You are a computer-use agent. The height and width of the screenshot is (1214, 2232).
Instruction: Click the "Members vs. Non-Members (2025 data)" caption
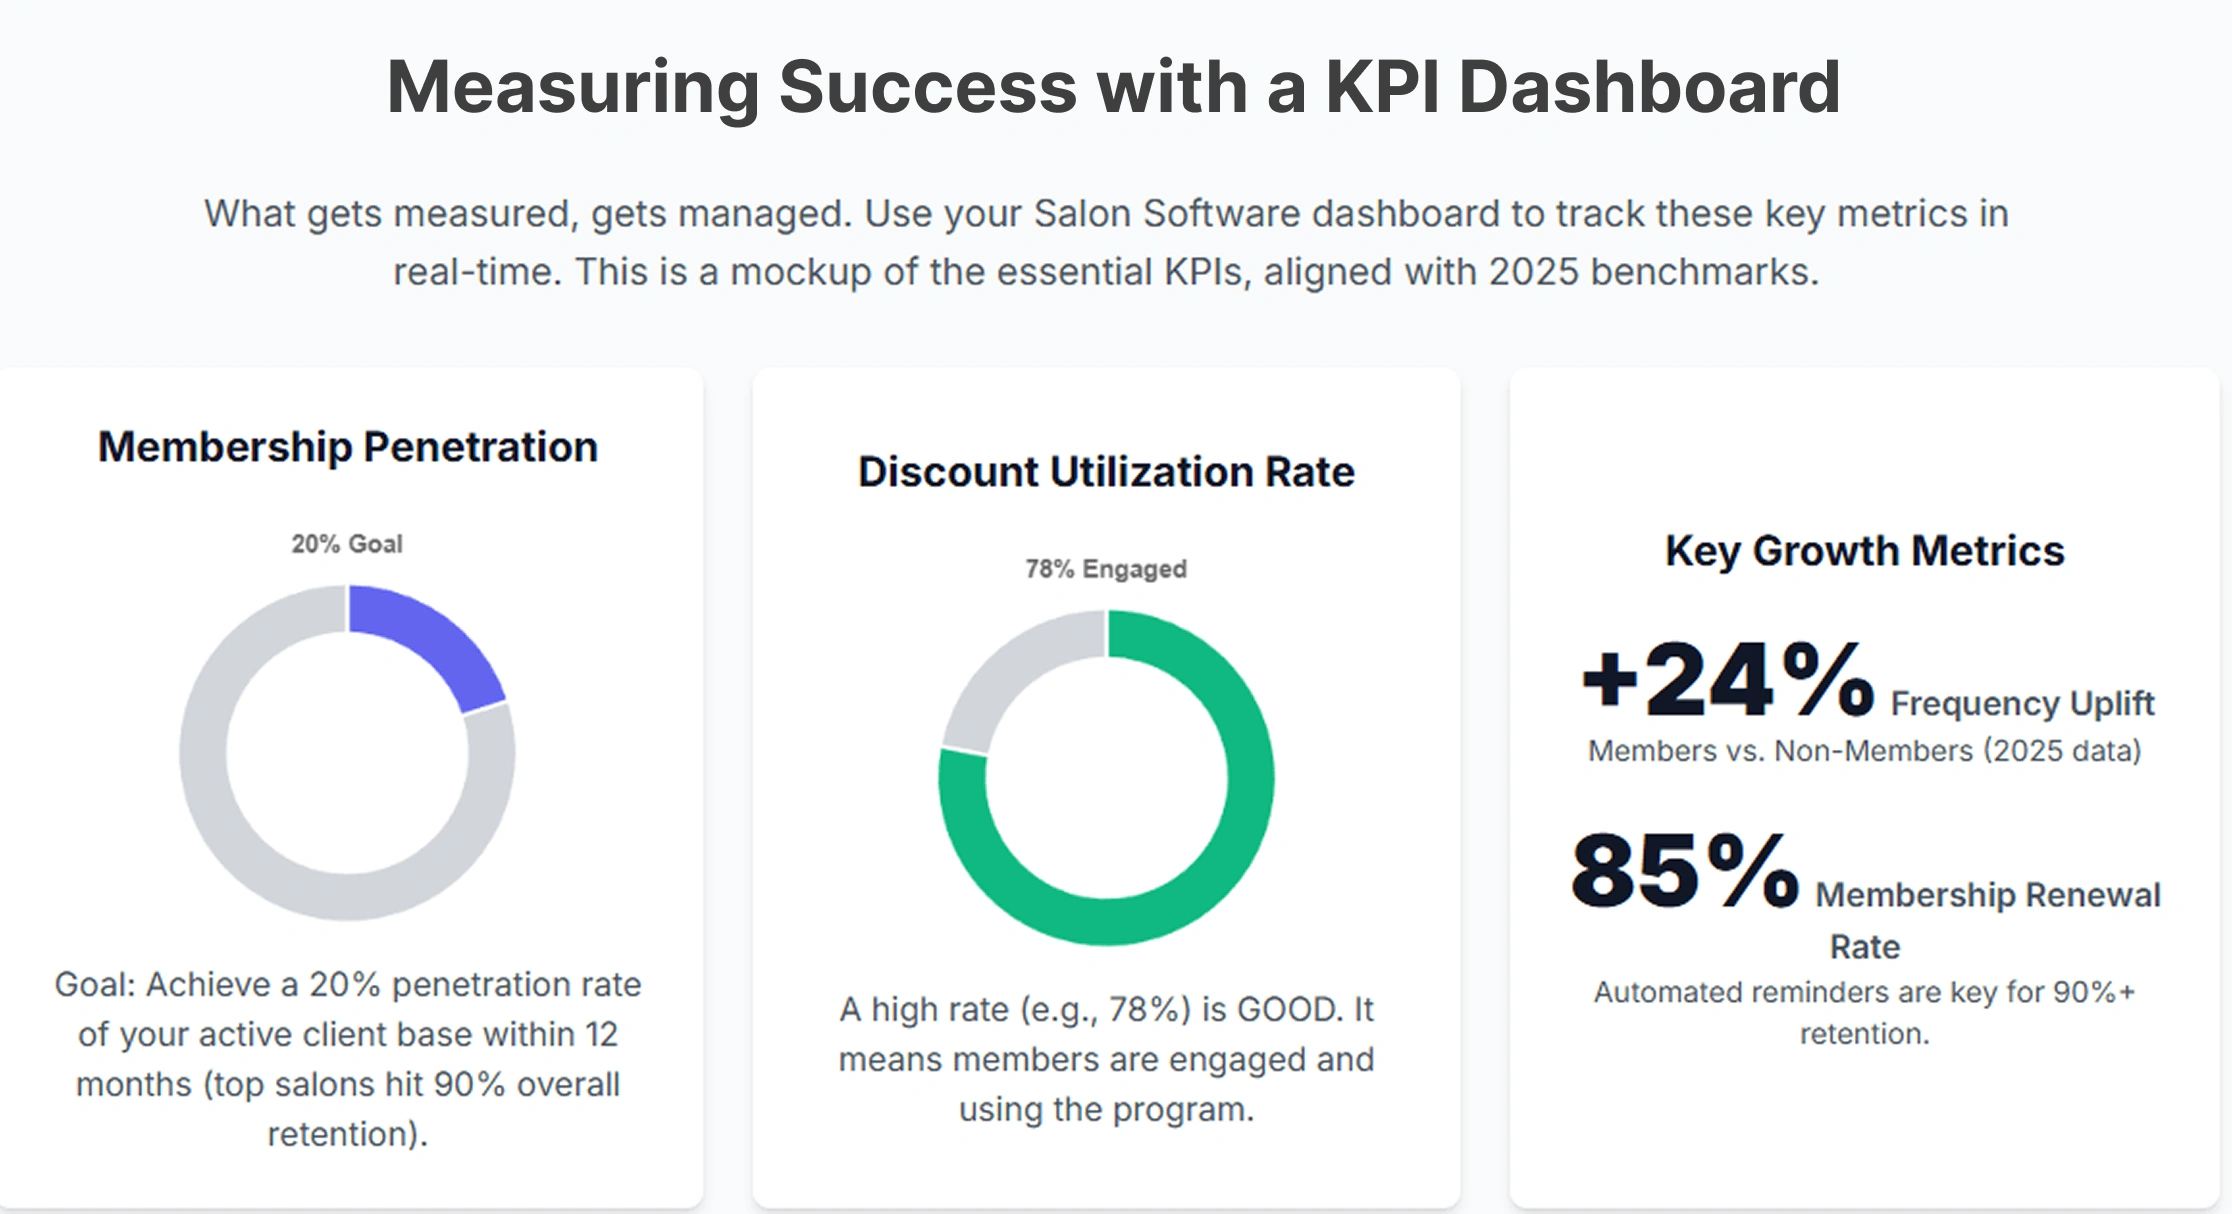coord(1864,751)
